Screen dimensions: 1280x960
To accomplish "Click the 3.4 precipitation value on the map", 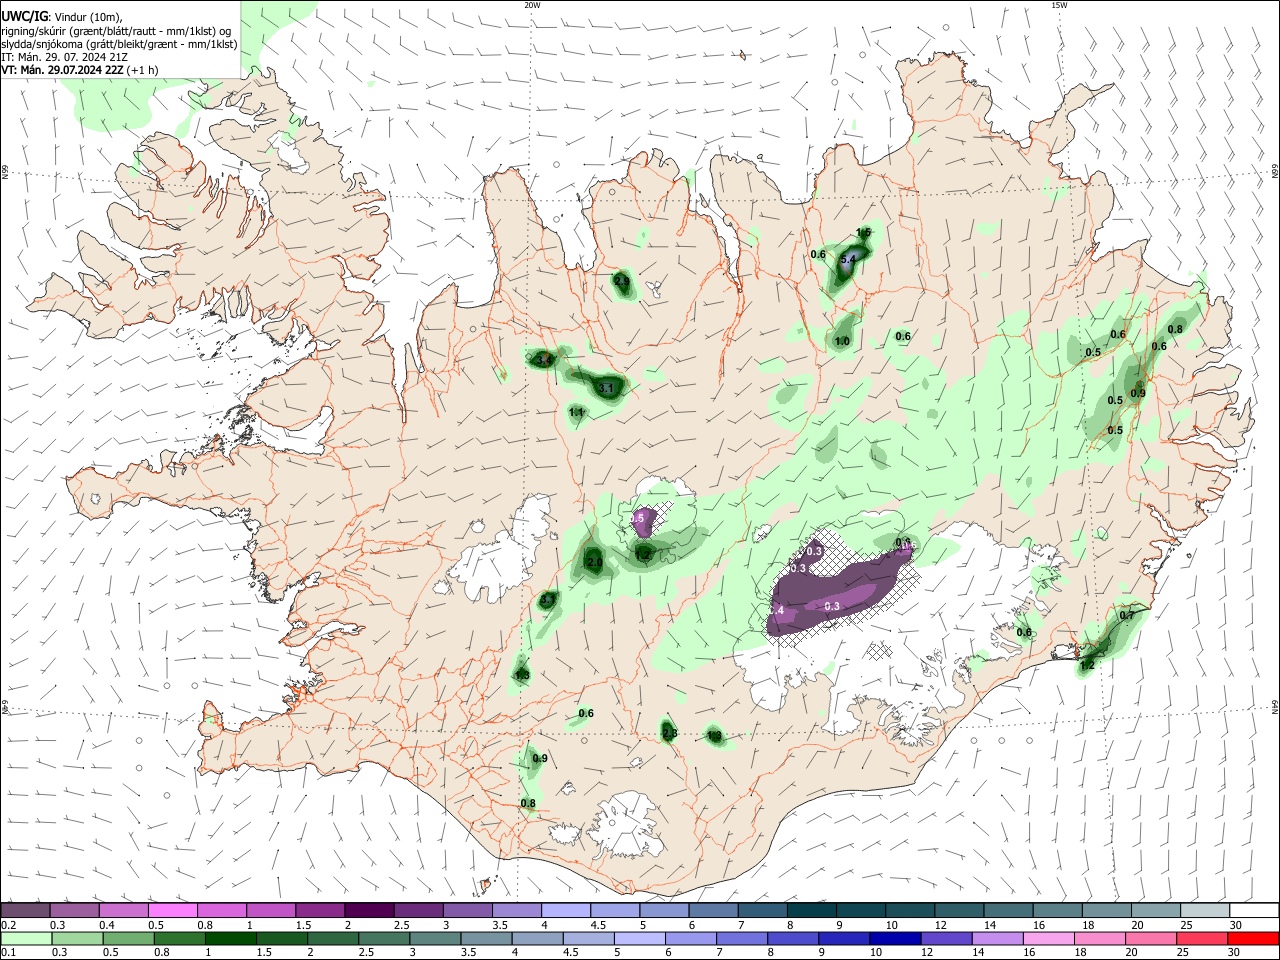I will coord(544,359).
